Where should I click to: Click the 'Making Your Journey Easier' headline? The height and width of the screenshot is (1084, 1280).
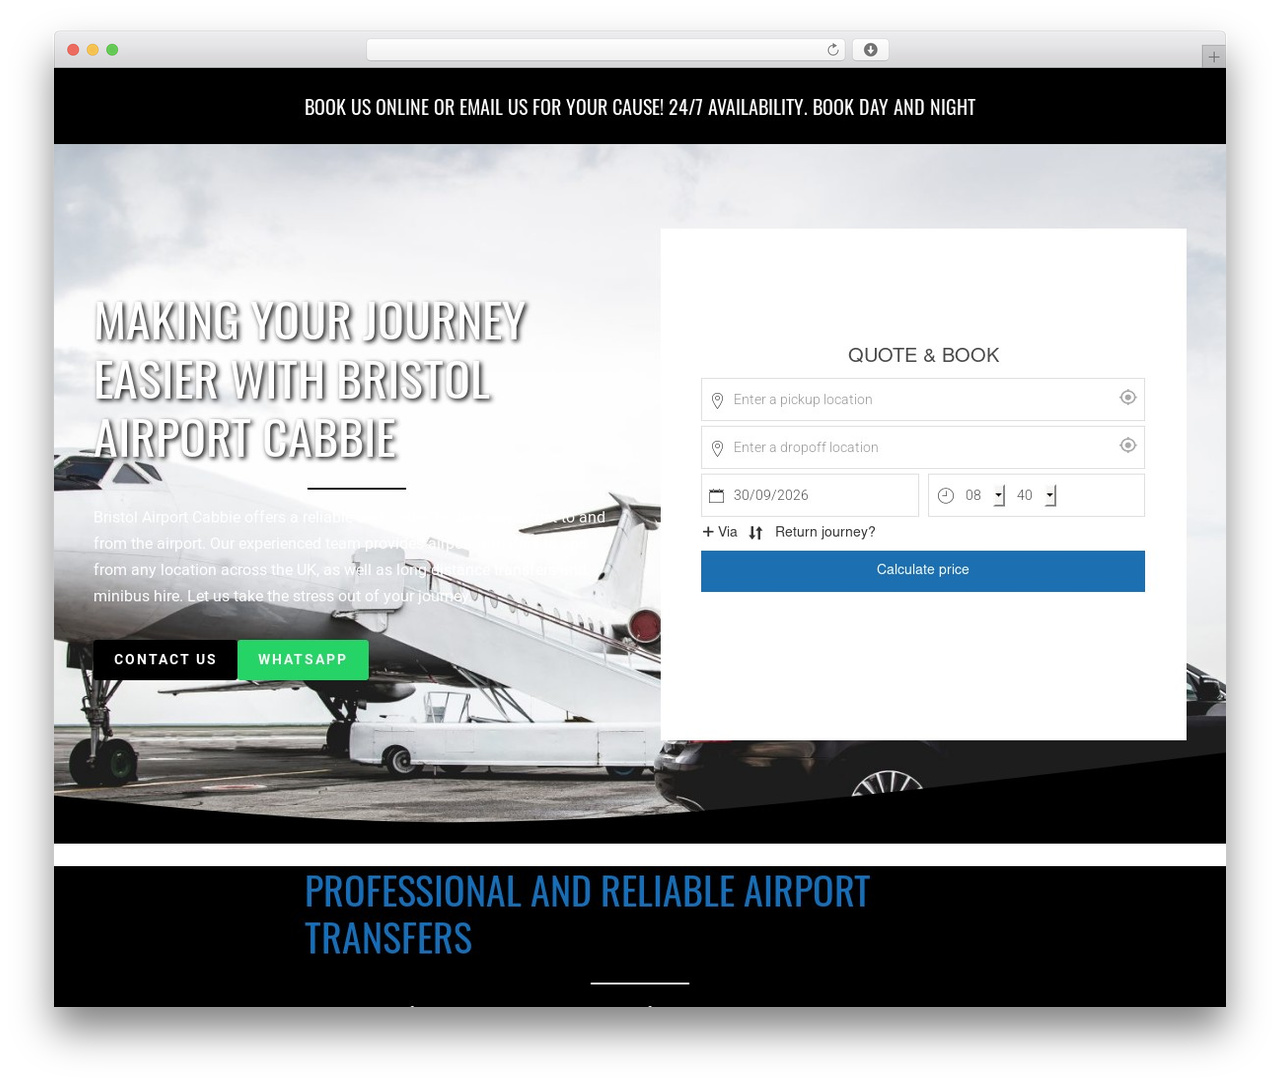(310, 380)
